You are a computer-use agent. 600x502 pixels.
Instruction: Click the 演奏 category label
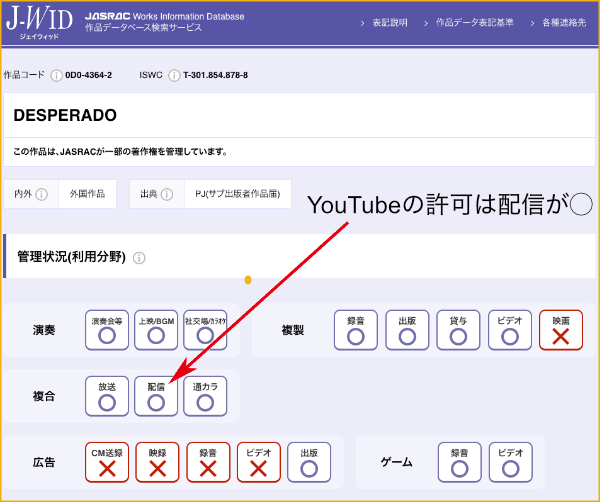click(x=44, y=330)
